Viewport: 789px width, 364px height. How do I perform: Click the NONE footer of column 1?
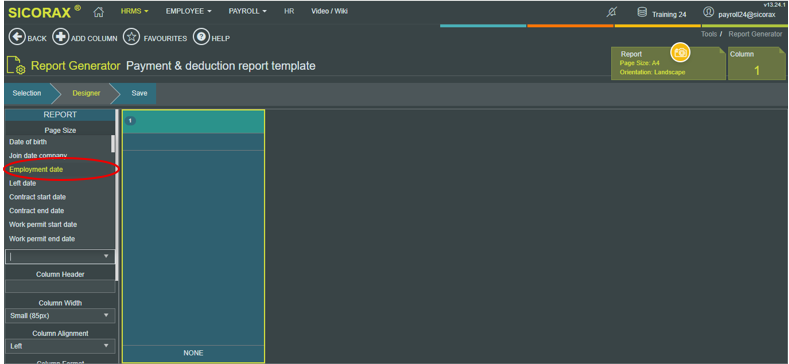193,353
